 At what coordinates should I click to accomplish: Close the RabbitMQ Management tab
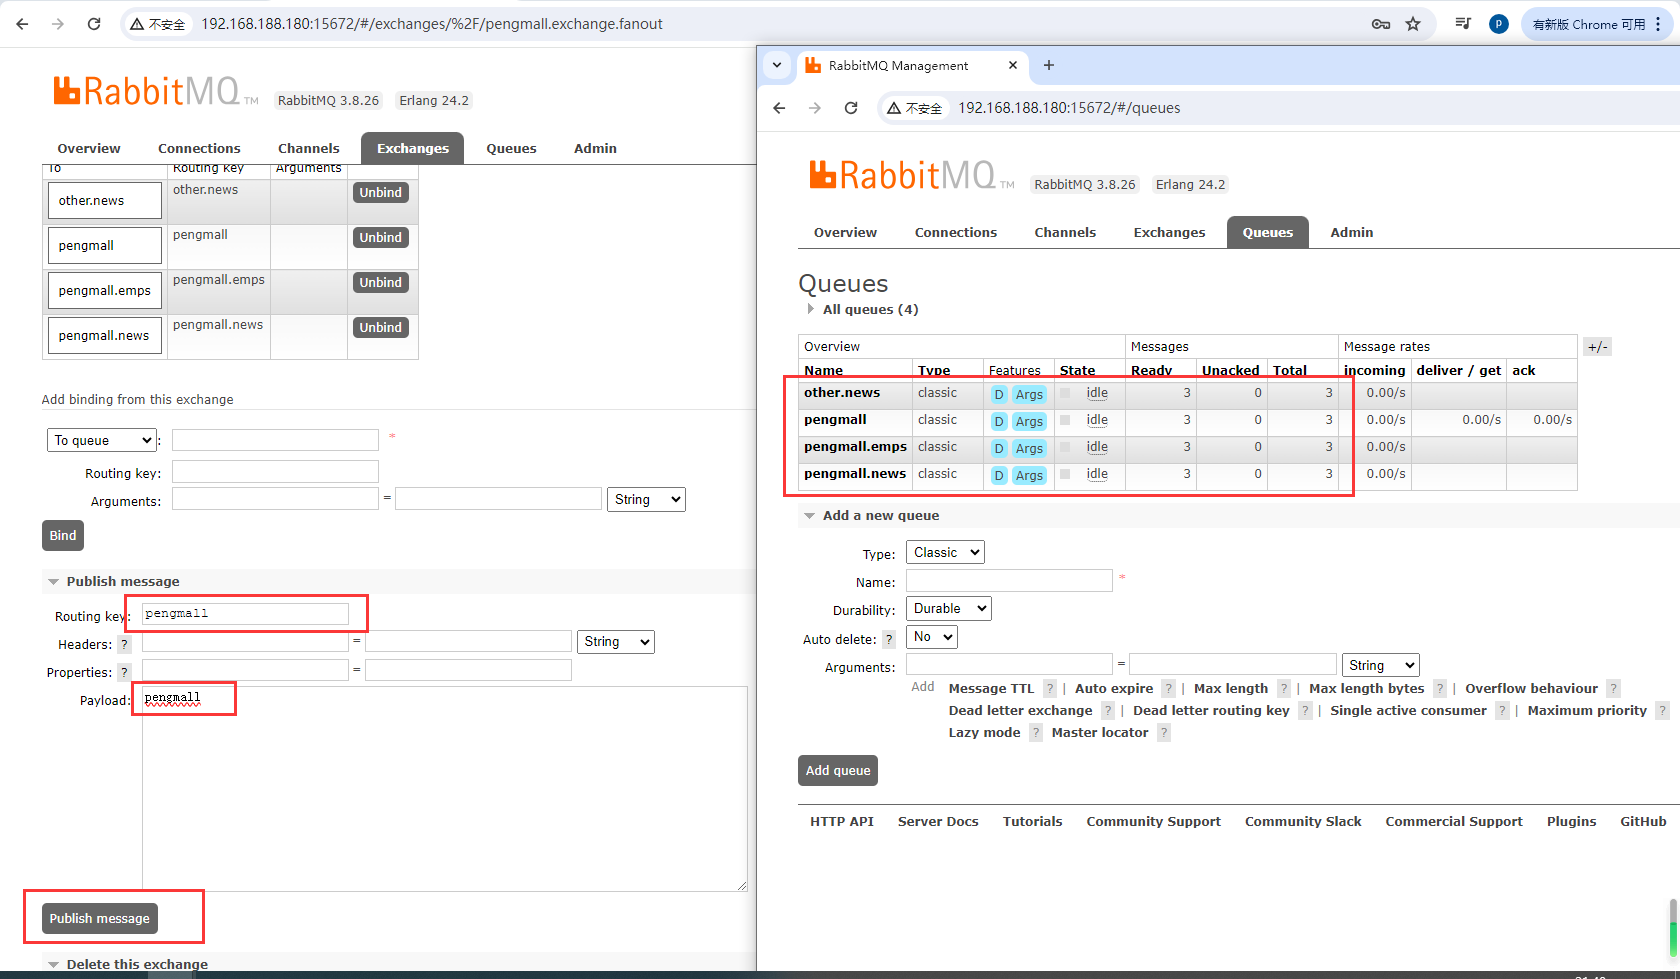point(1013,65)
